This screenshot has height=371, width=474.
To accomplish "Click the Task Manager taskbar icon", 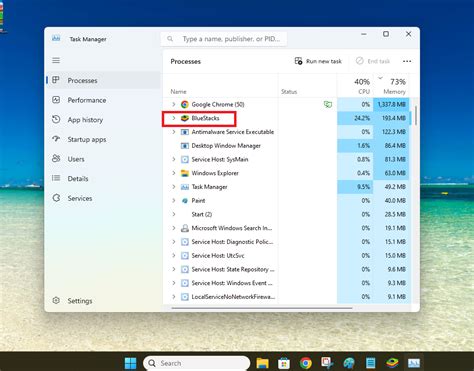I will click(x=414, y=363).
